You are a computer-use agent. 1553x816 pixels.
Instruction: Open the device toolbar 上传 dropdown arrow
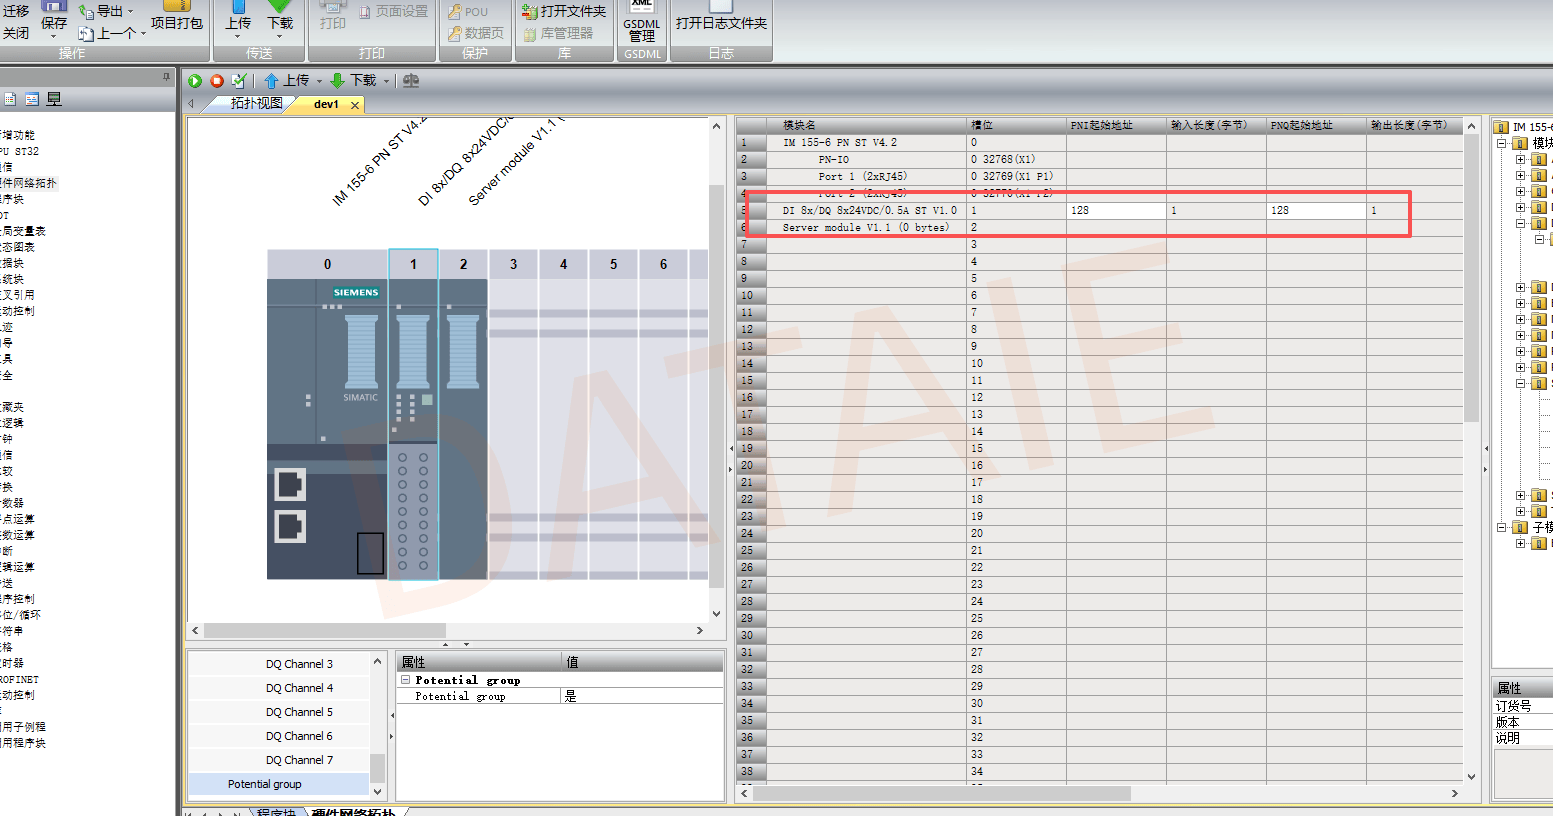coord(319,81)
